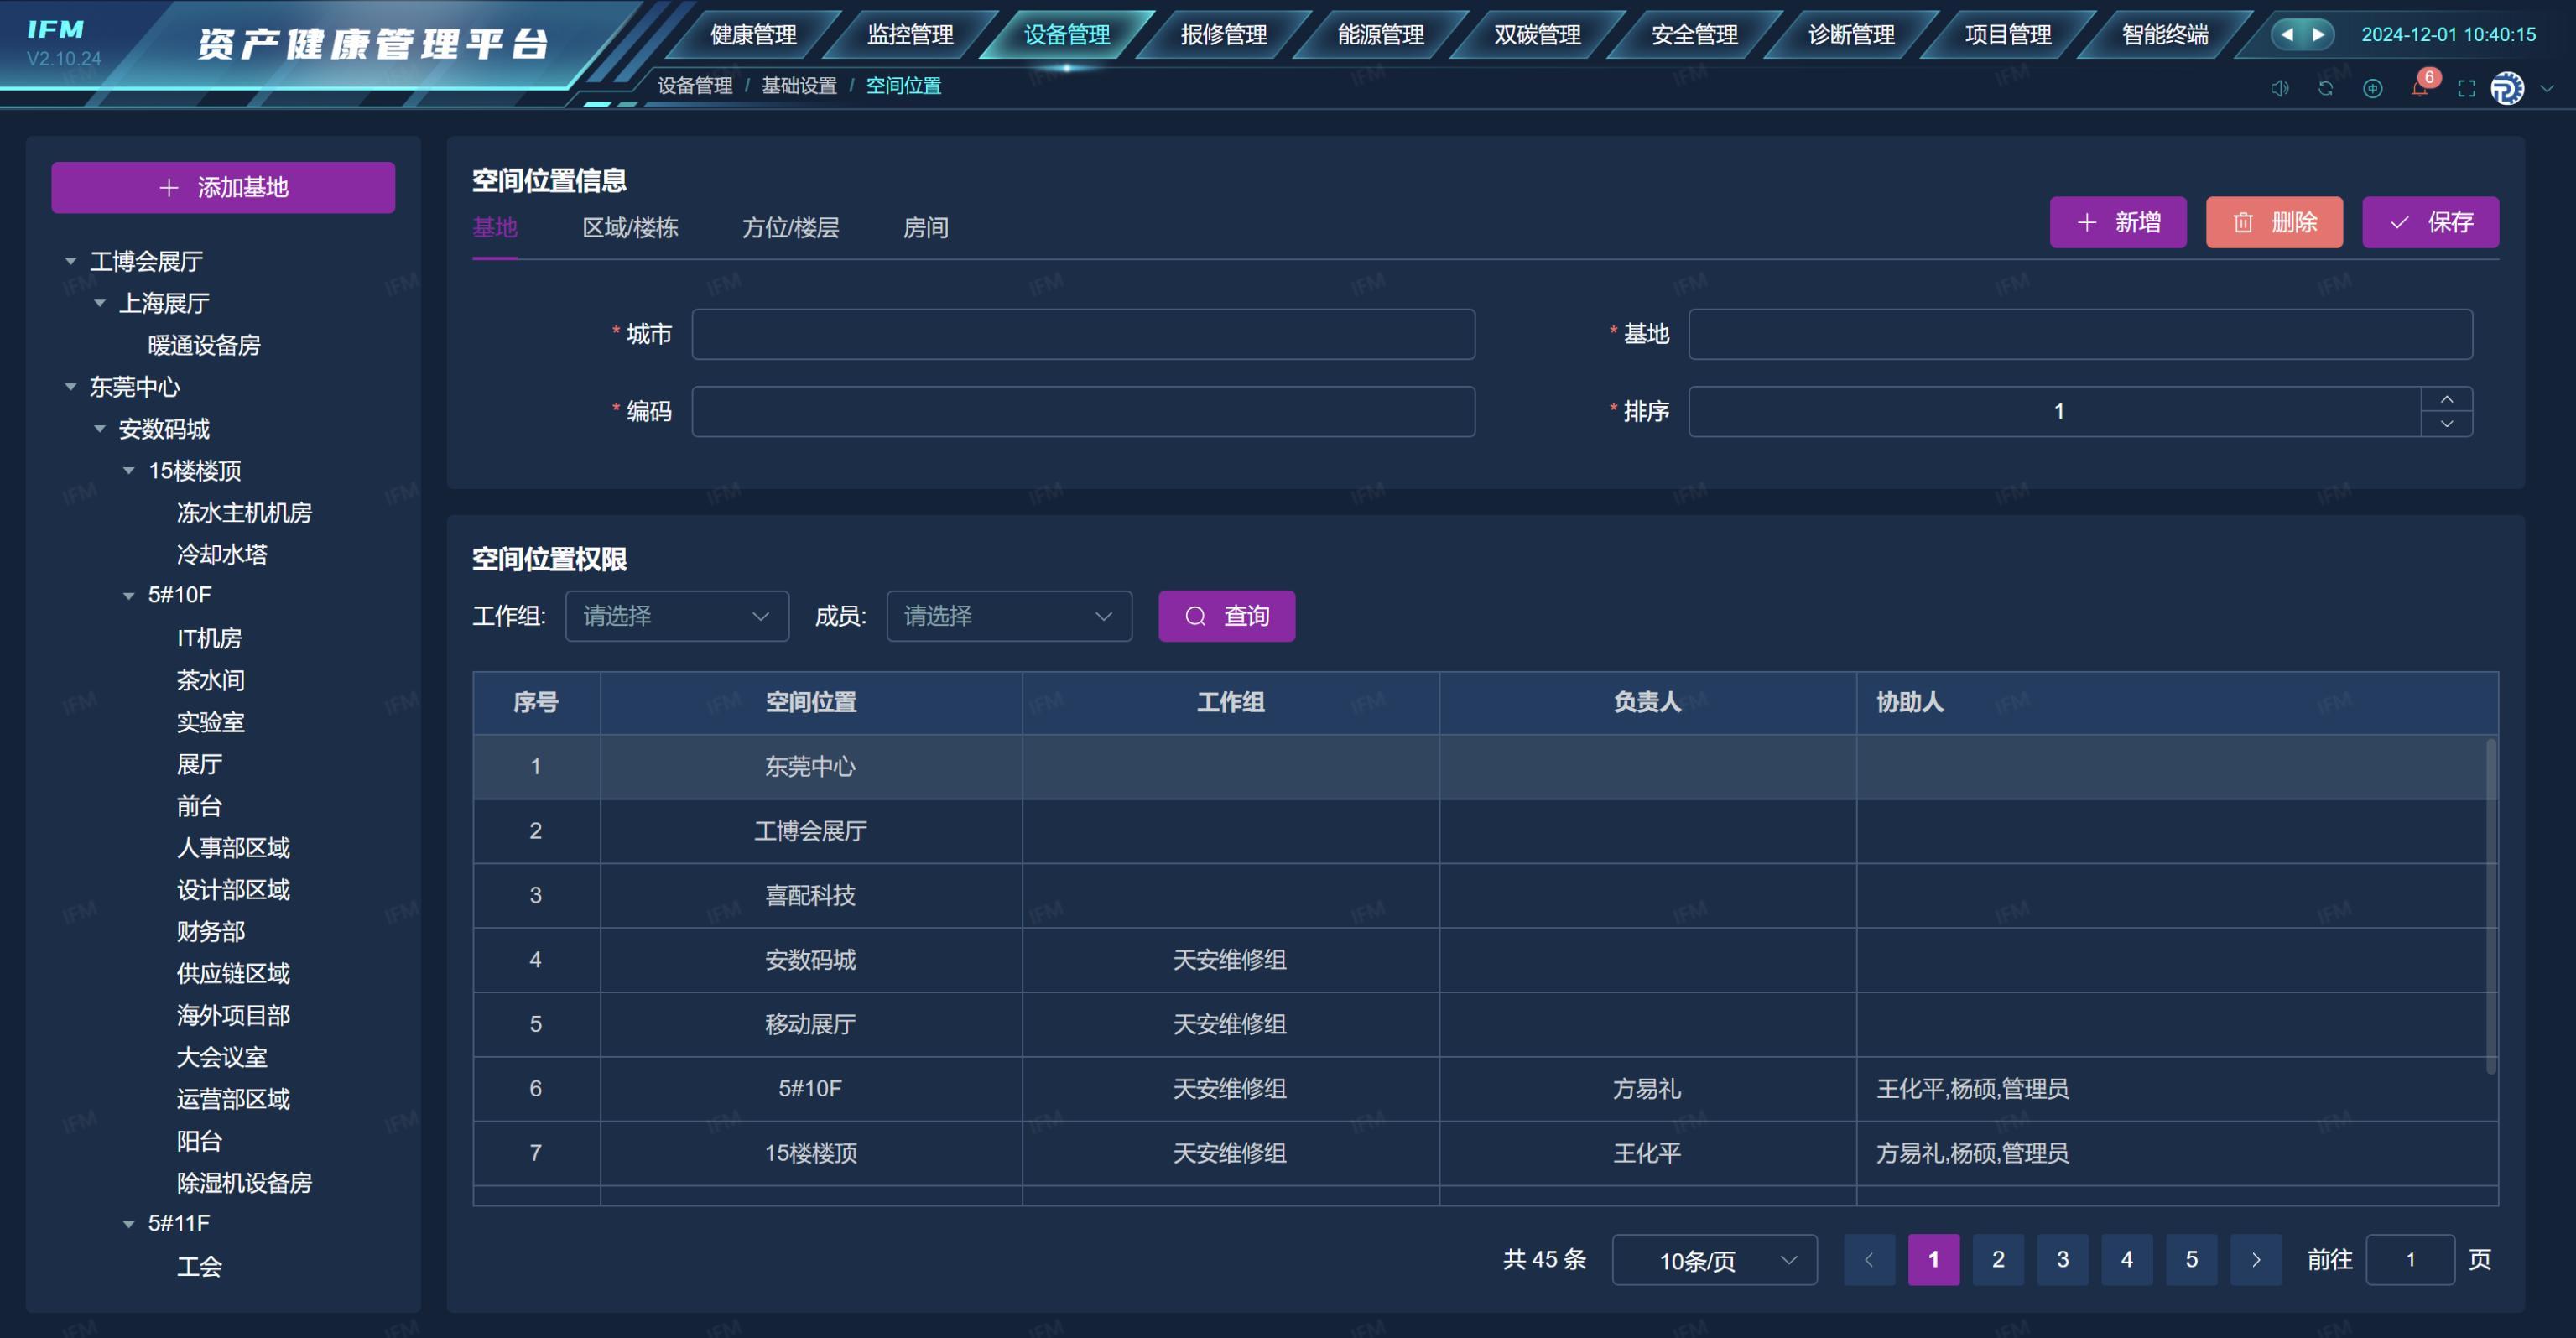Collapse the 5#10F tree node
The height and width of the screenshot is (1338, 2576).
[x=128, y=595]
